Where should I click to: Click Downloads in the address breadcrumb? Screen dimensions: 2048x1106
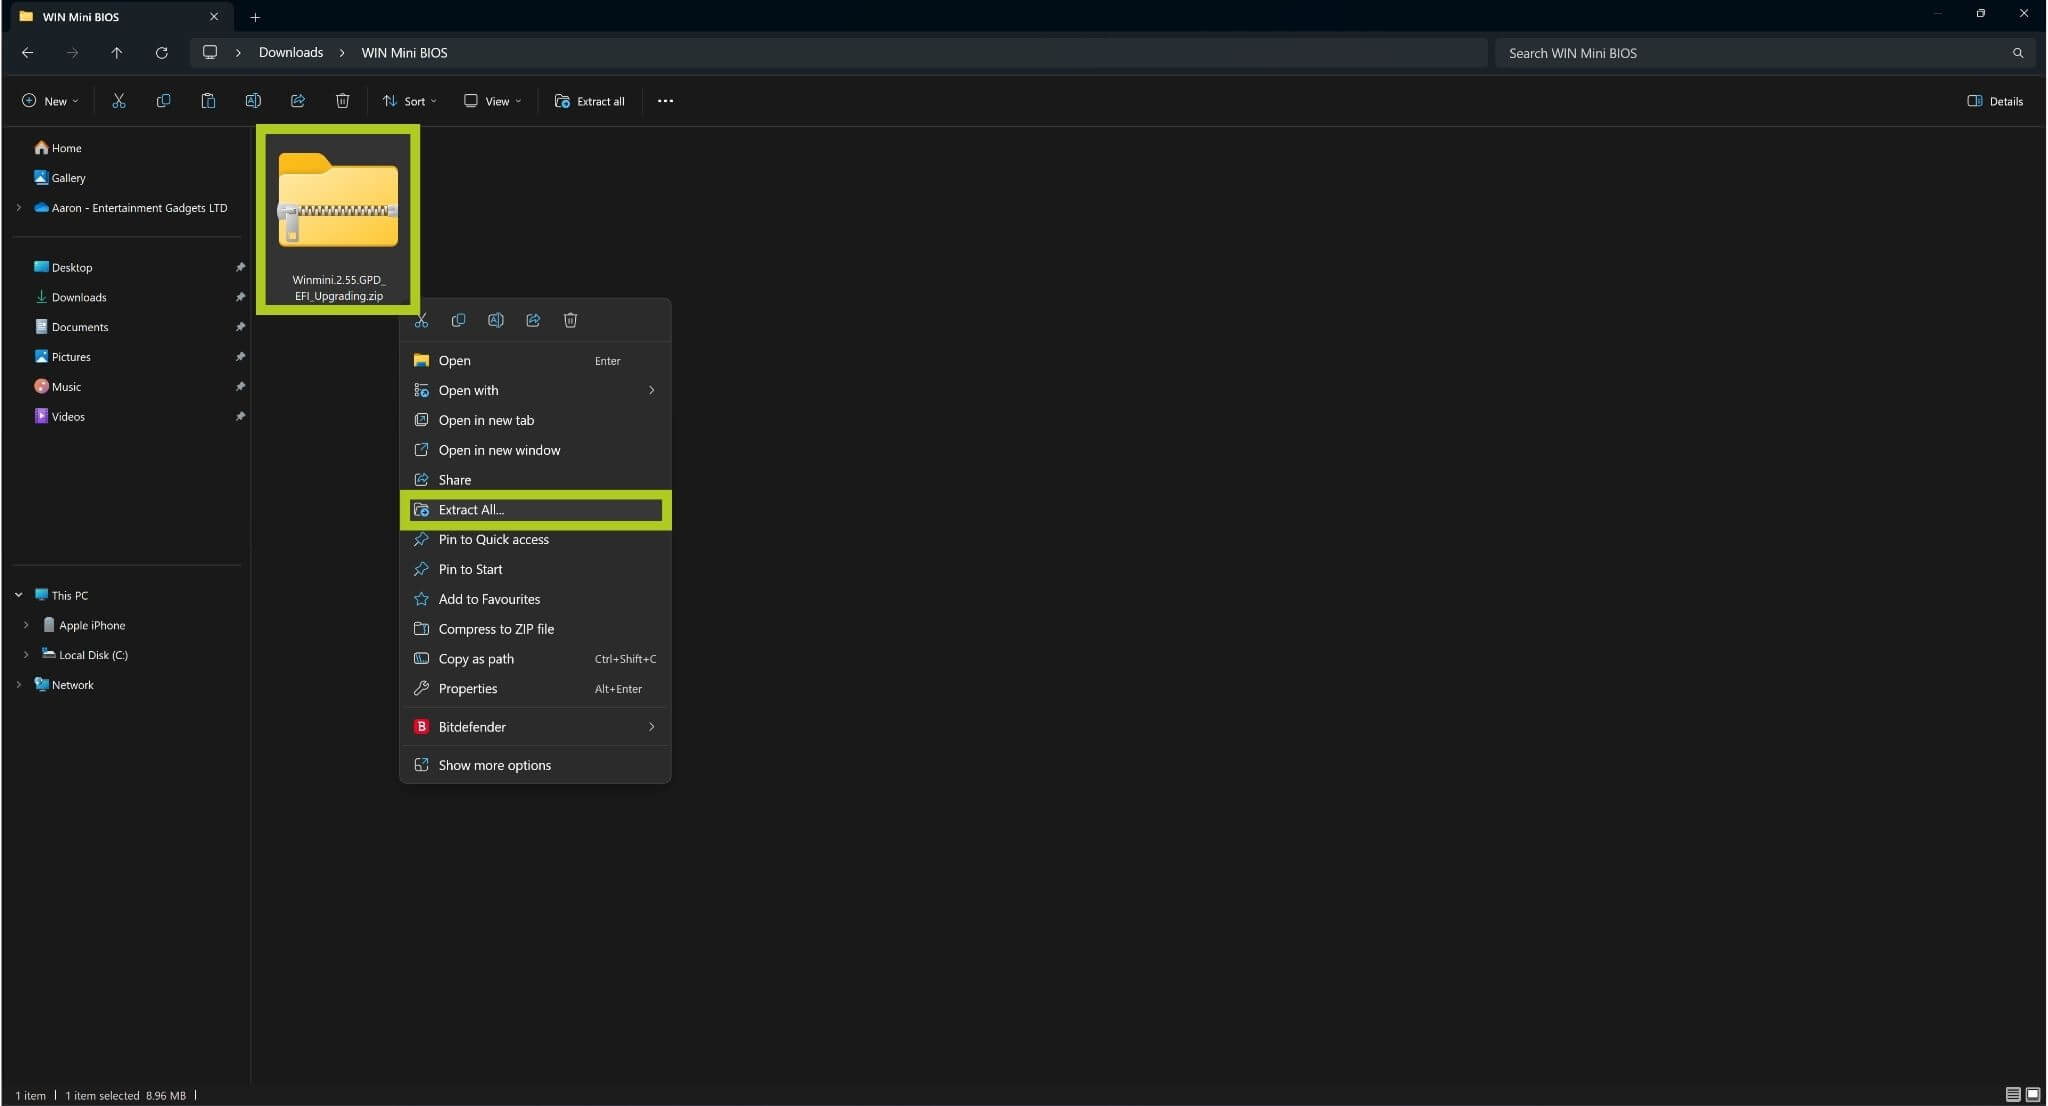coord(290,53)
